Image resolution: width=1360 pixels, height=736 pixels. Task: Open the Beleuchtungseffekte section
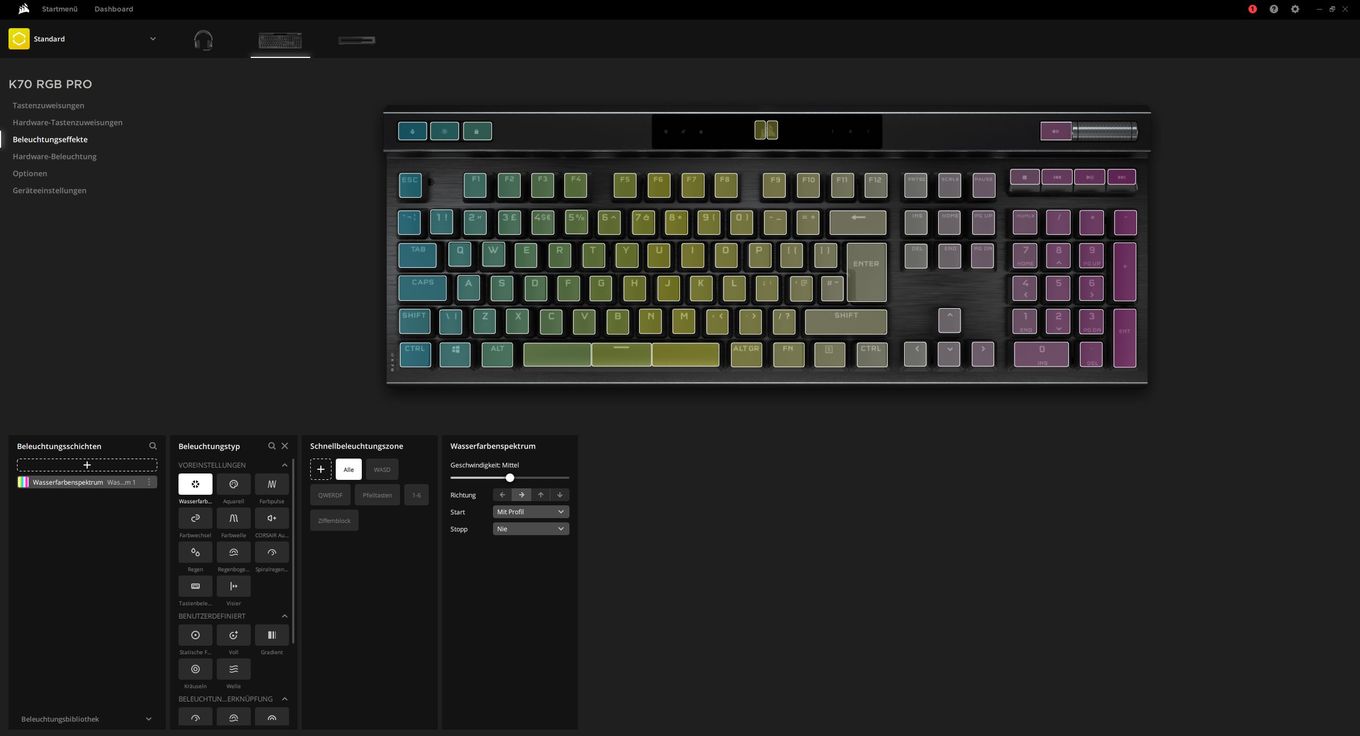point(50,139)
